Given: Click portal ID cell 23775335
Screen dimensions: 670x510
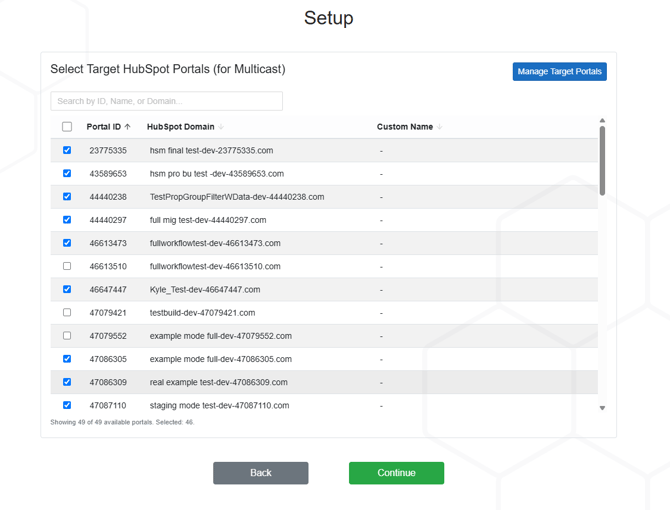Looking at the screenshot, I should [108, 150].
